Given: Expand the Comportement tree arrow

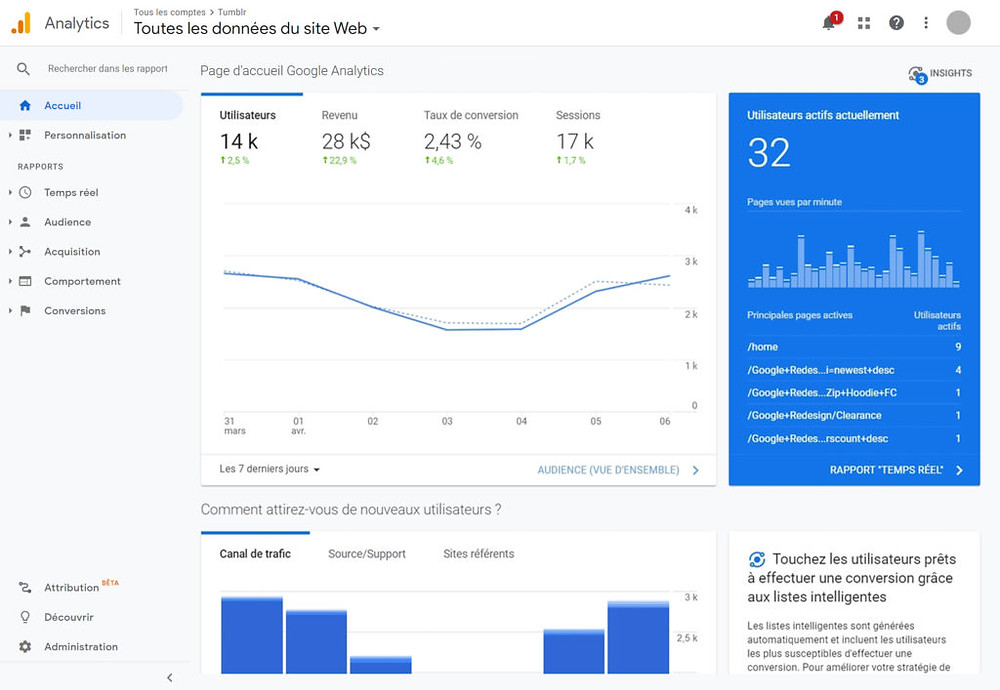Looking at the screenshot, I should pos(10,281).
